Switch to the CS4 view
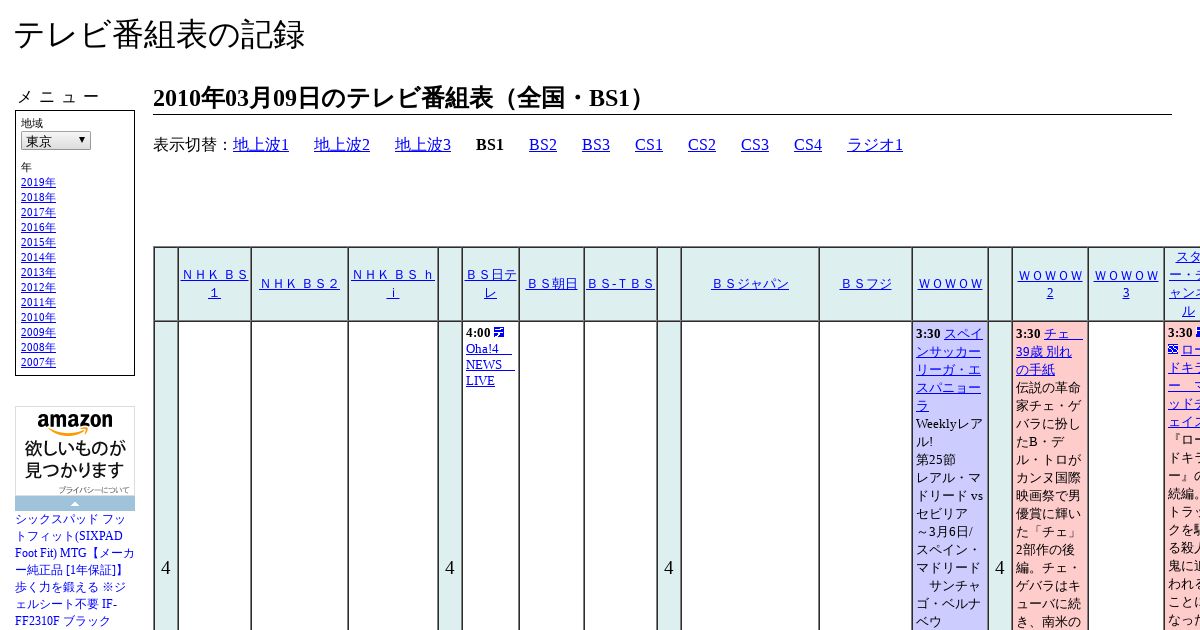Screen dimensions: 1200x630 (x=808, y=145)
